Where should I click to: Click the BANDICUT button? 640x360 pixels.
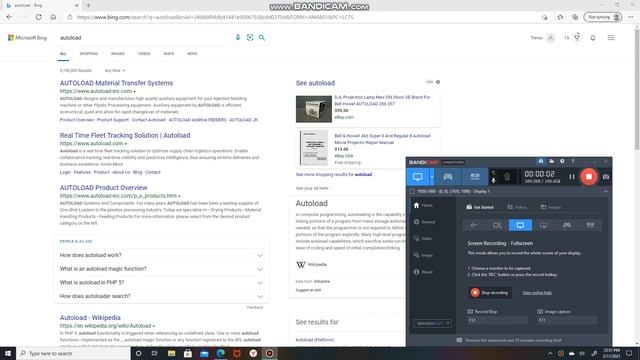tap(432, 323)
